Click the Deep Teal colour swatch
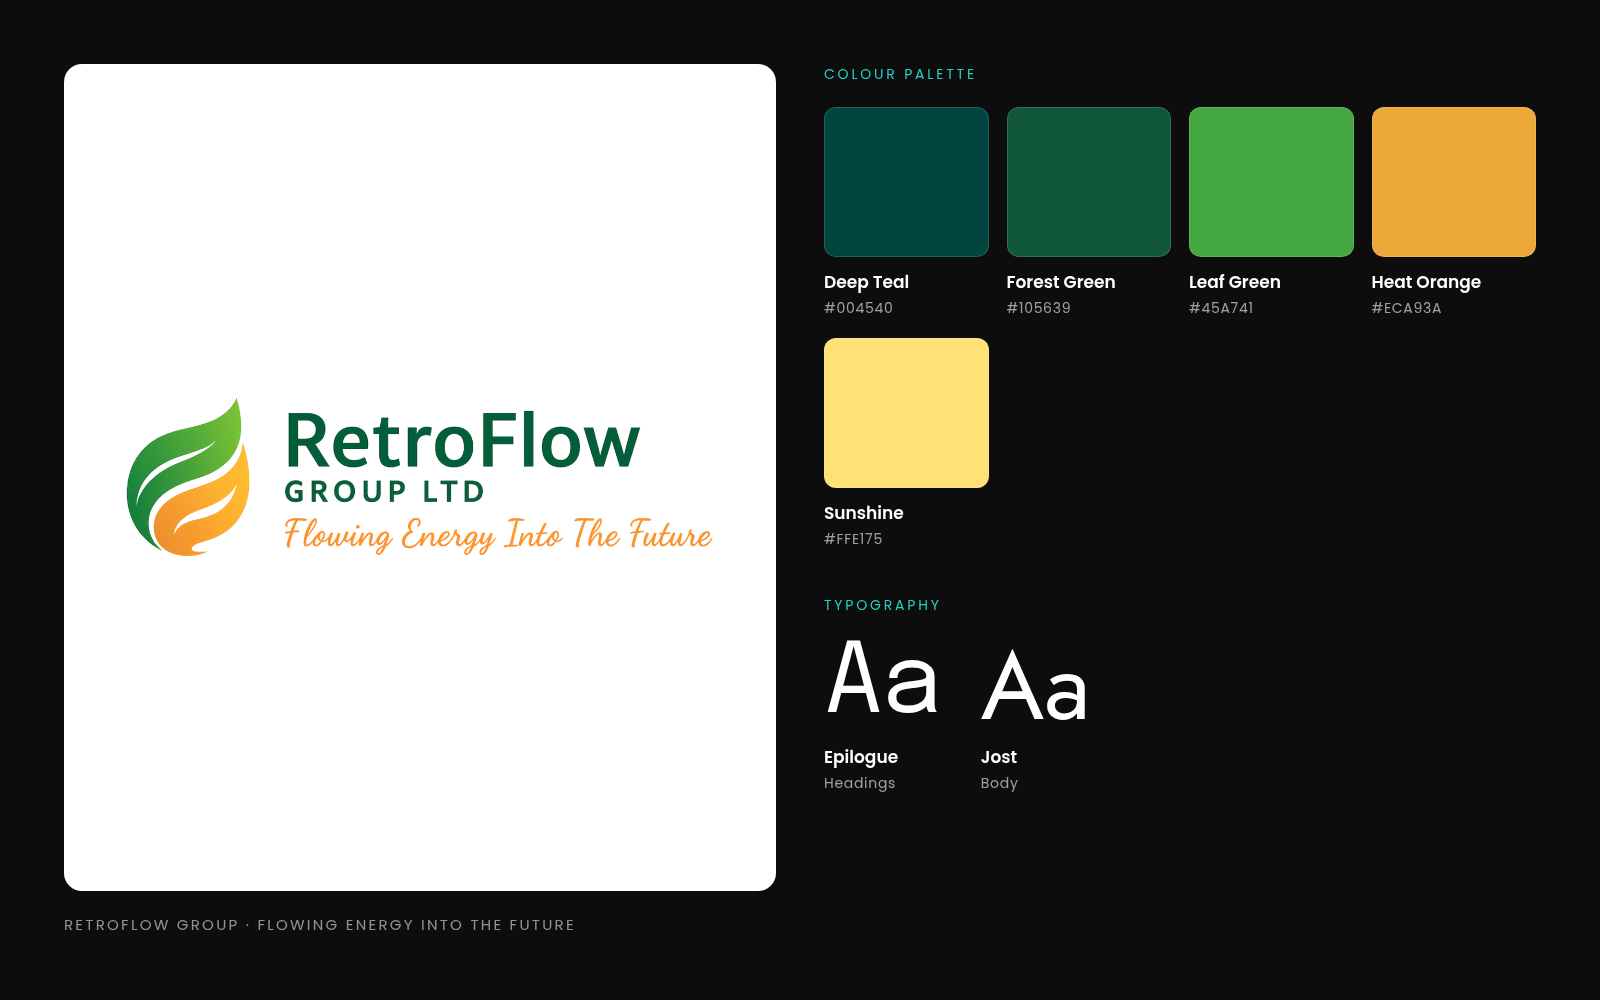This screenshot has width=1600, height=1000. click(x=906, y=182)
